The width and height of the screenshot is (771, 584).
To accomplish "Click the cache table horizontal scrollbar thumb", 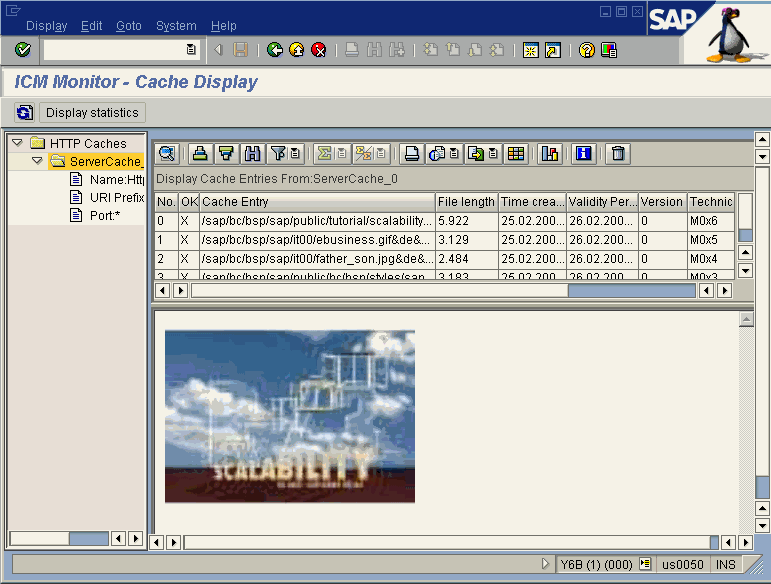I will pyautogui.click(x=631, y=290).
